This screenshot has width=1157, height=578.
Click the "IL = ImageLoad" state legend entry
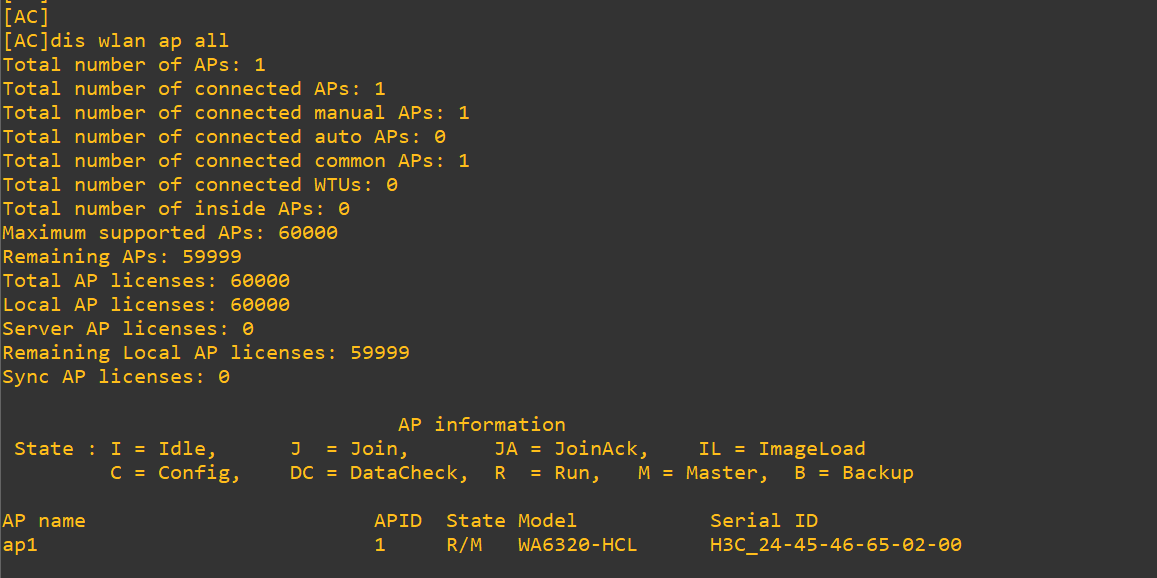(x=781, y=449)
